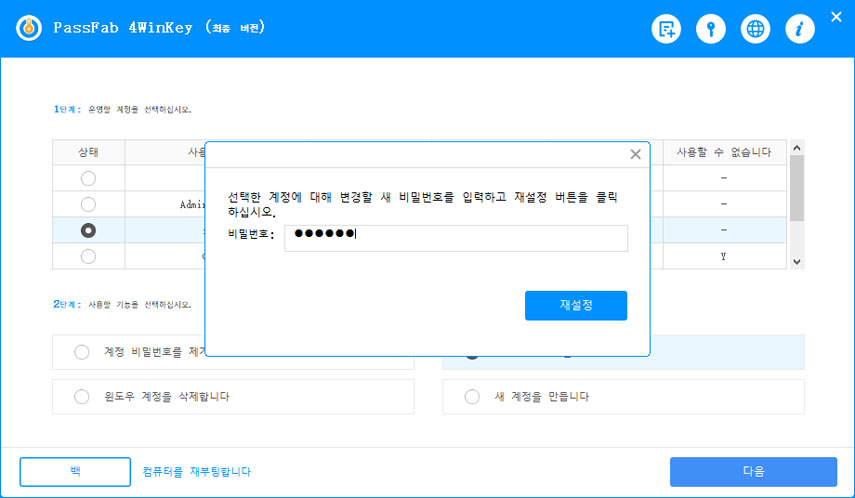Open the purchase/order list icon
The image size is (855, 498).
click(x=666, y=29)
